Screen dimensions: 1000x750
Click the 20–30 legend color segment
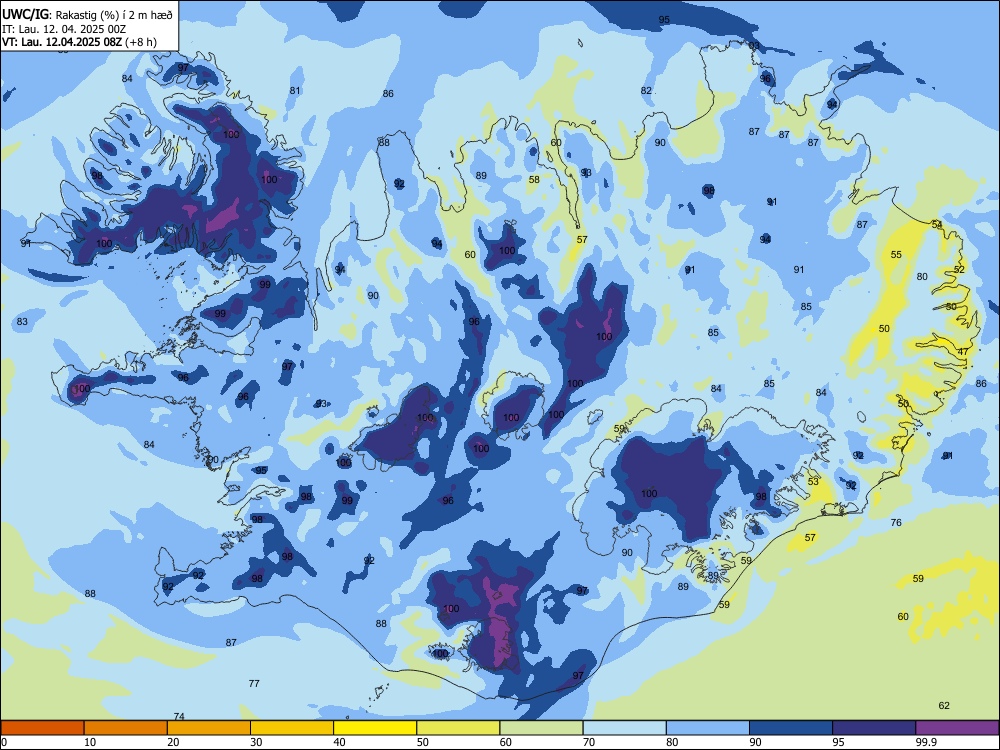click(x=209, y=728)
